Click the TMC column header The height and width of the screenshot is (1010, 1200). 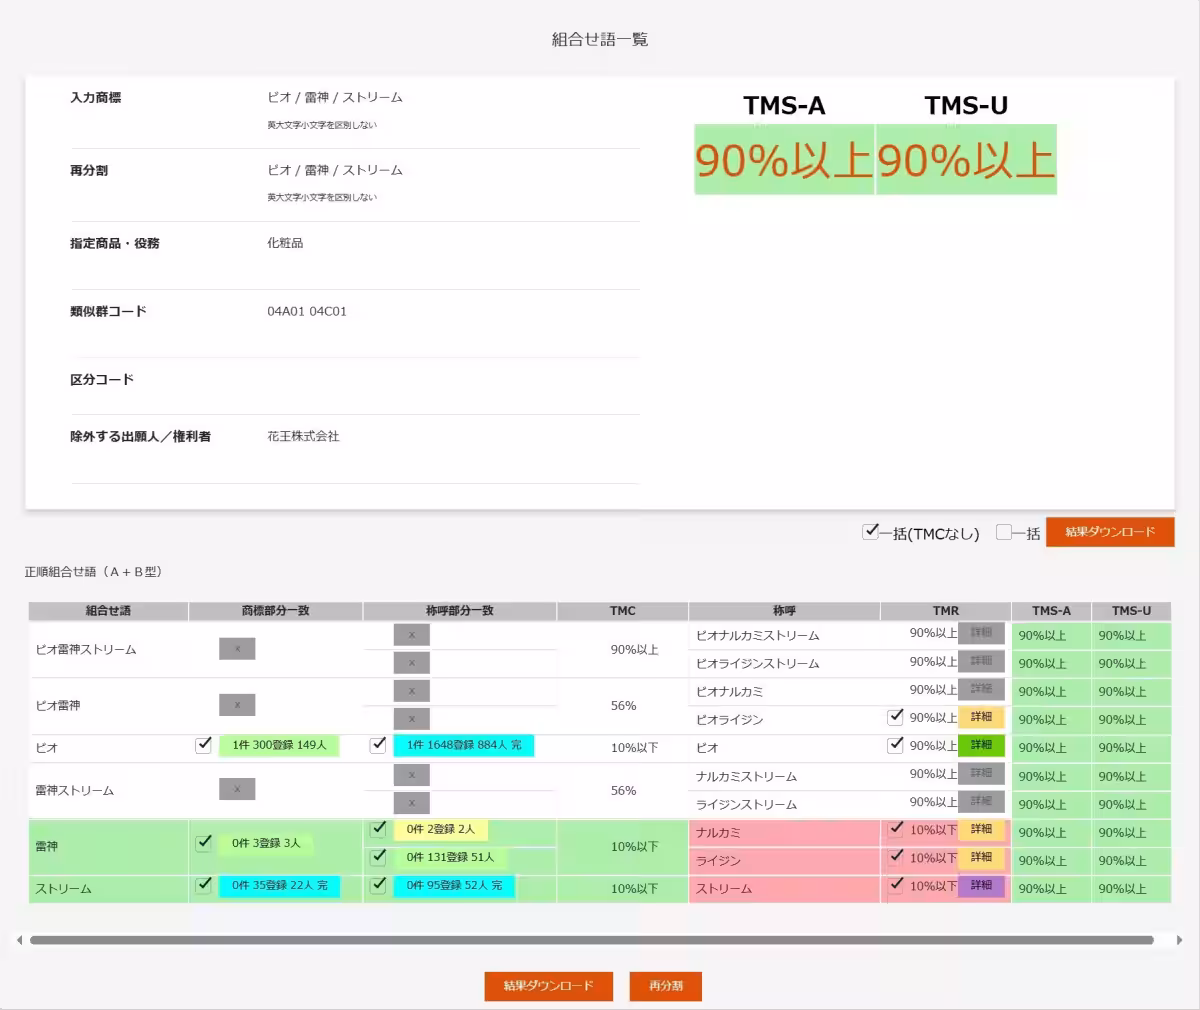pos(622,610)
